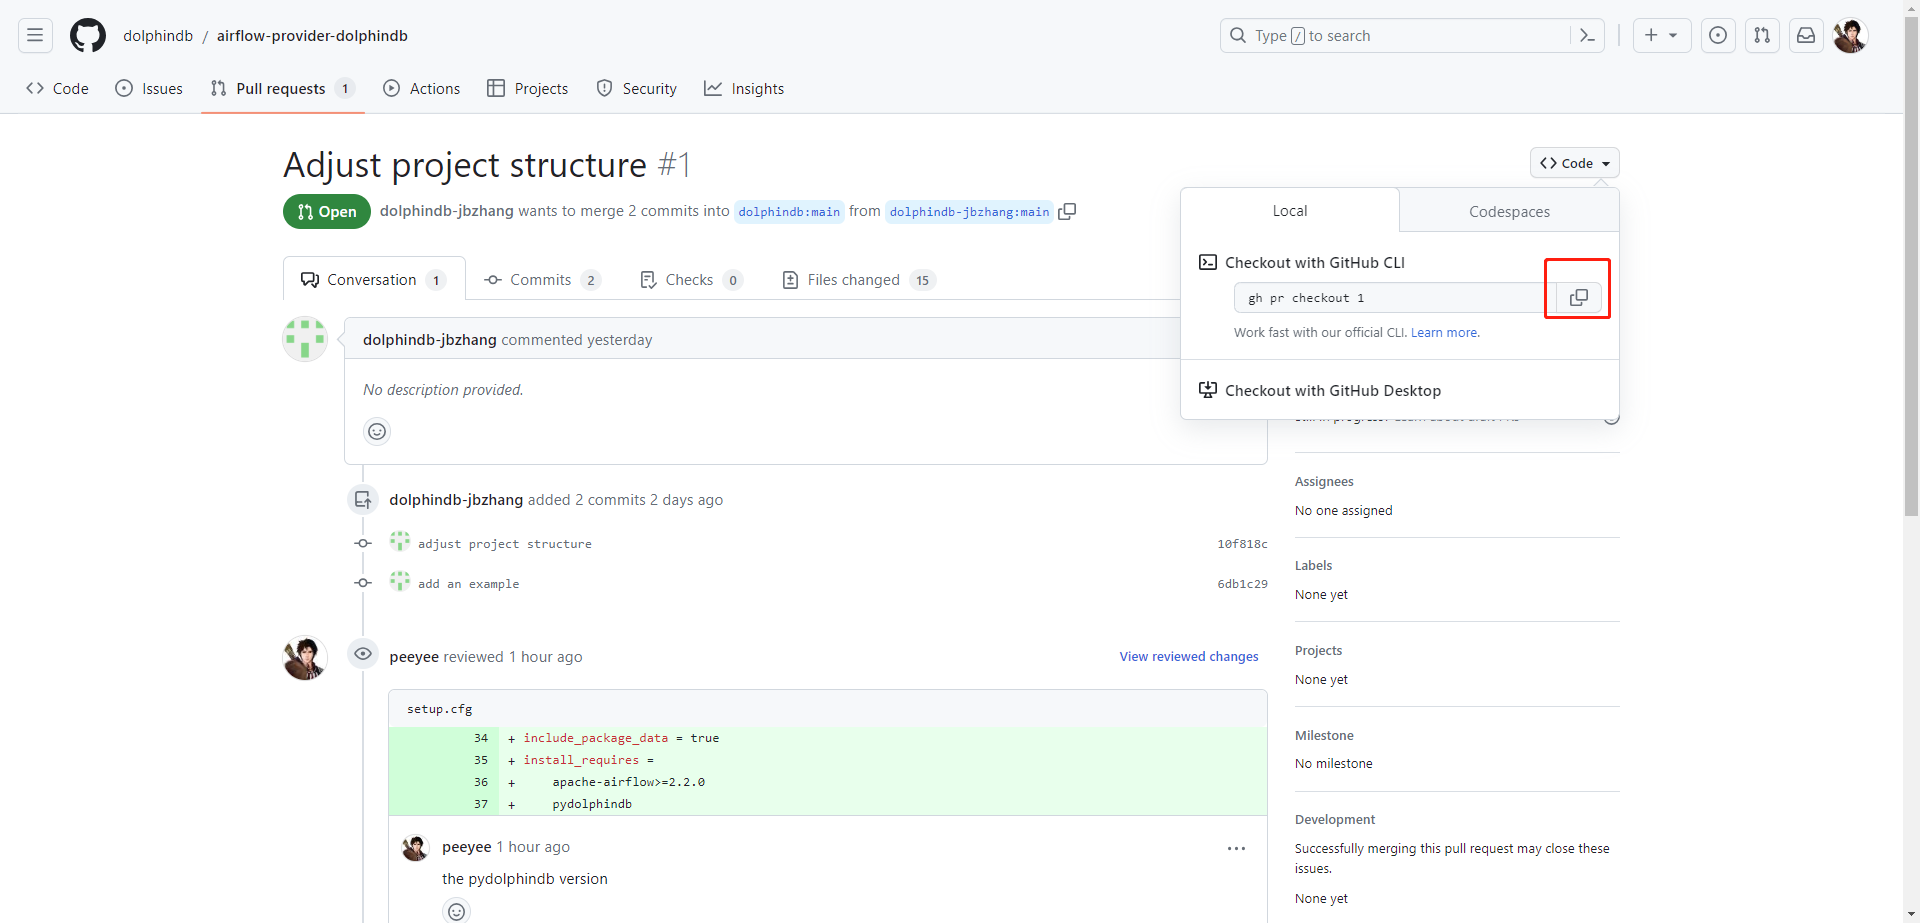Open the Pull requests tab

(x=283, y=89)
